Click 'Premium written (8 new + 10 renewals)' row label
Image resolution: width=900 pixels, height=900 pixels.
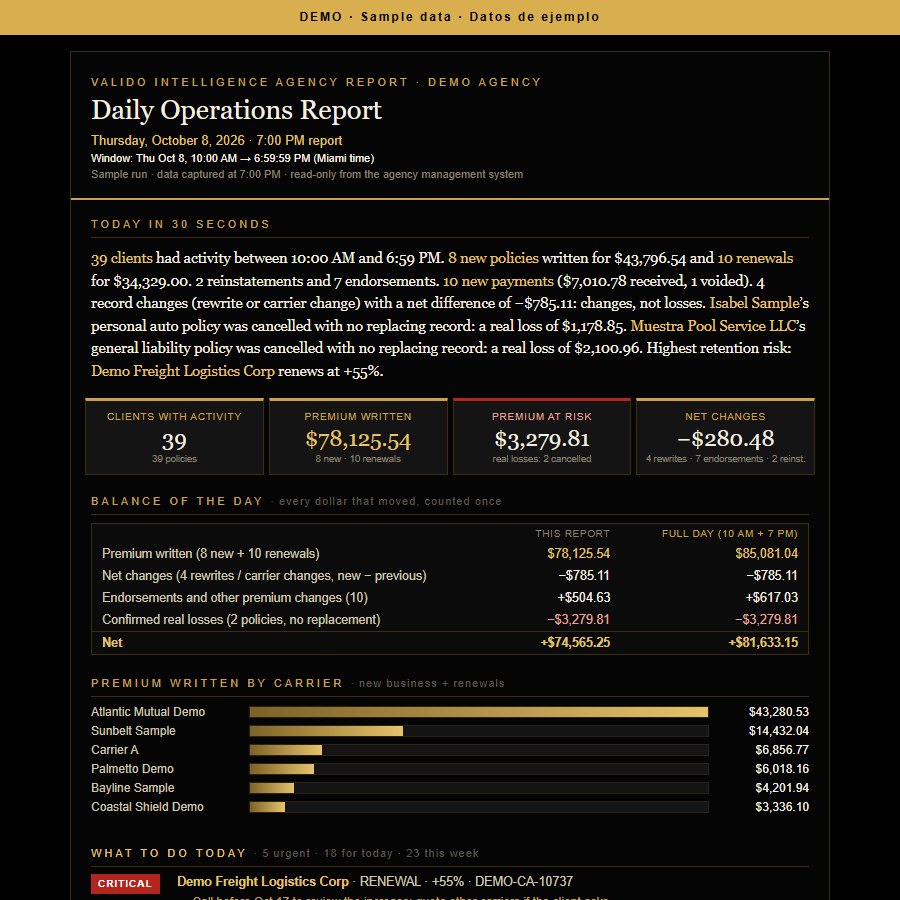211,554
